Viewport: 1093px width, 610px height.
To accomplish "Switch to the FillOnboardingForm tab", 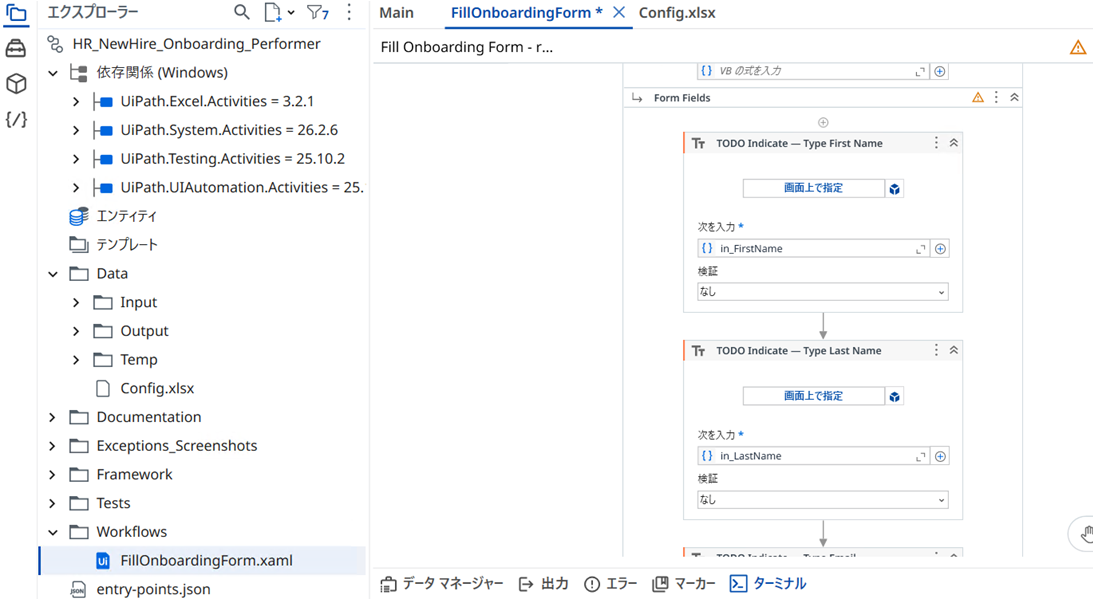I will pyautogui.click(x=526, y=13).
